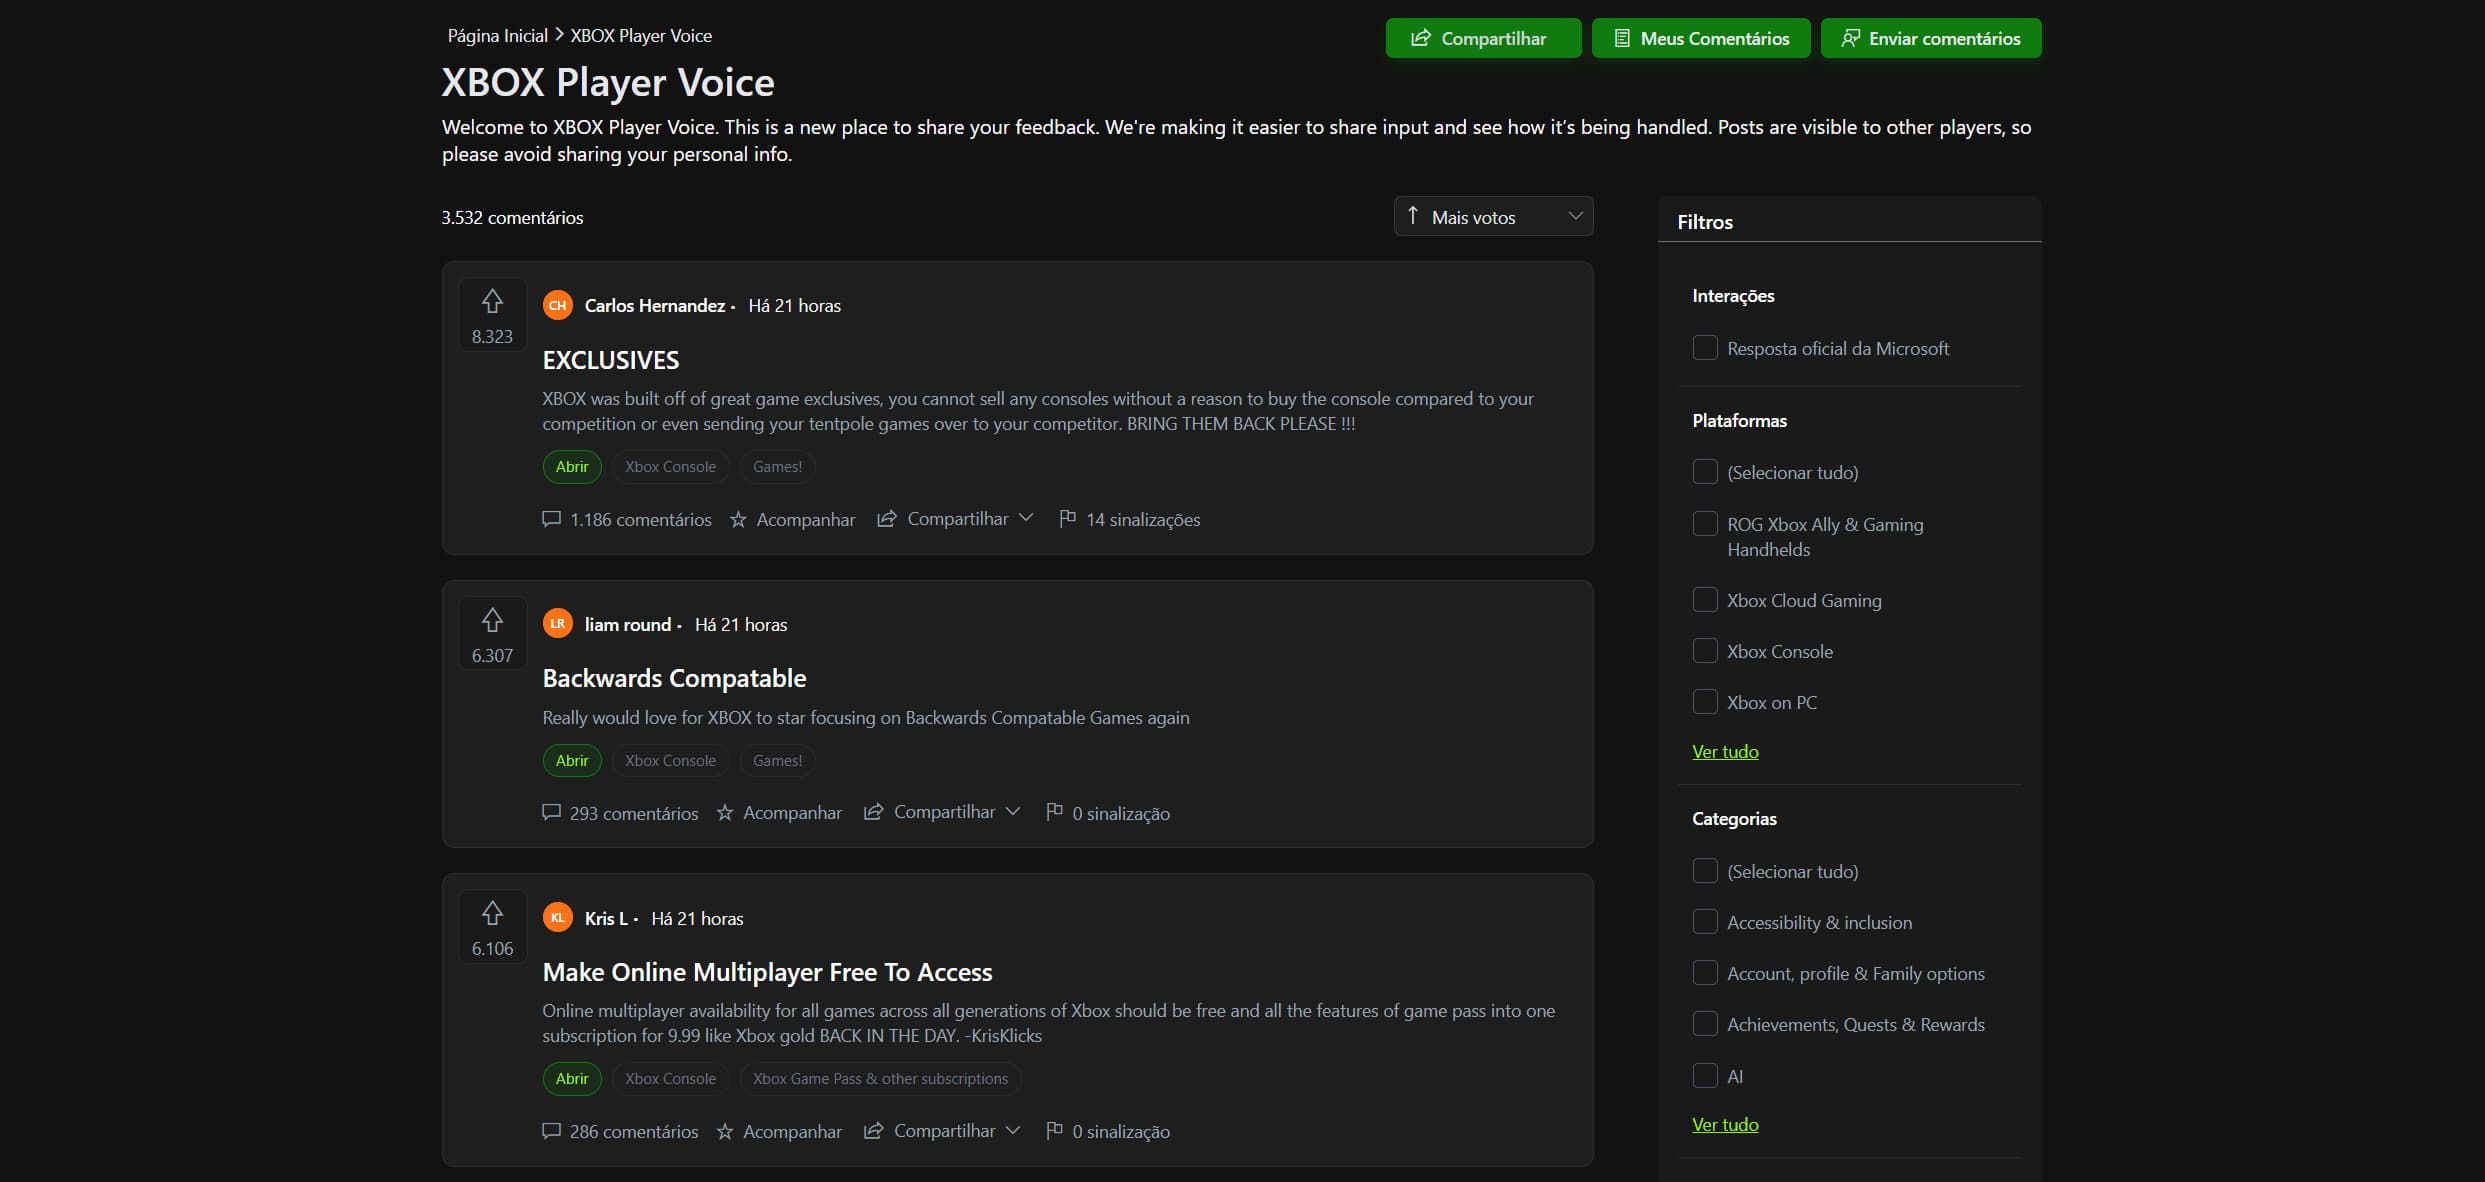Open Backwards Compatable post title
This screenshot has height=1182, width=2485.
click(674, 678)
